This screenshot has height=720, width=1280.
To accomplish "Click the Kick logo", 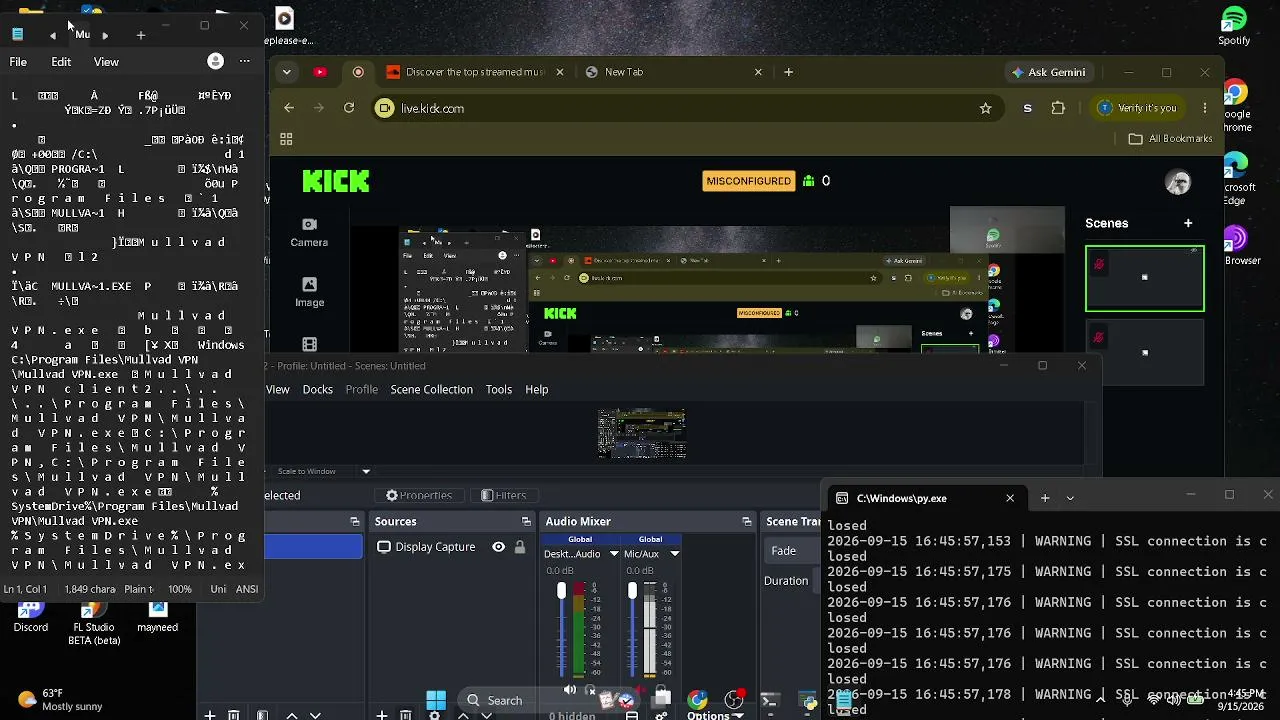I will pyautogui.click(x=336, y=181).
